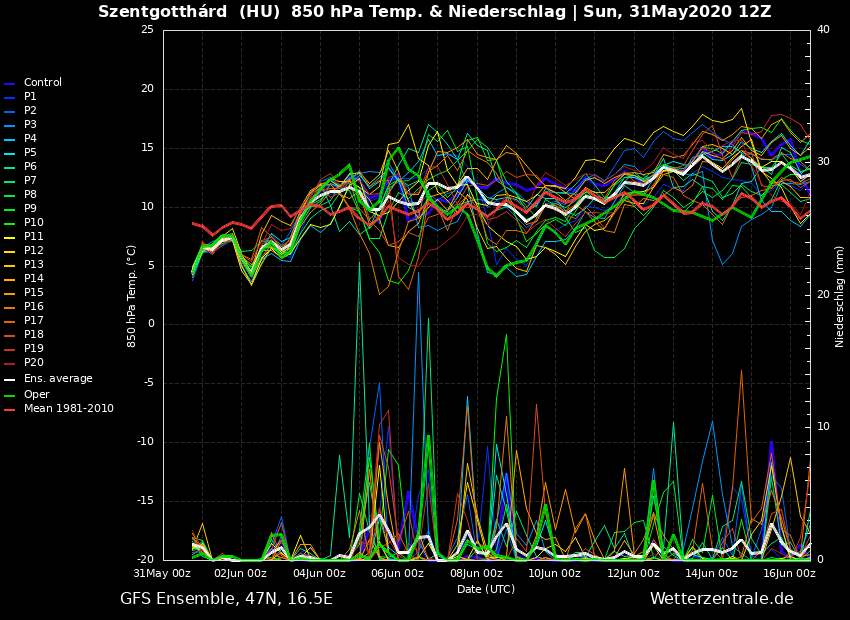This screenshot has width=850, height=620.
Task: Select the Mean 1981-2010 legend entry
Action: pos(68,409)
